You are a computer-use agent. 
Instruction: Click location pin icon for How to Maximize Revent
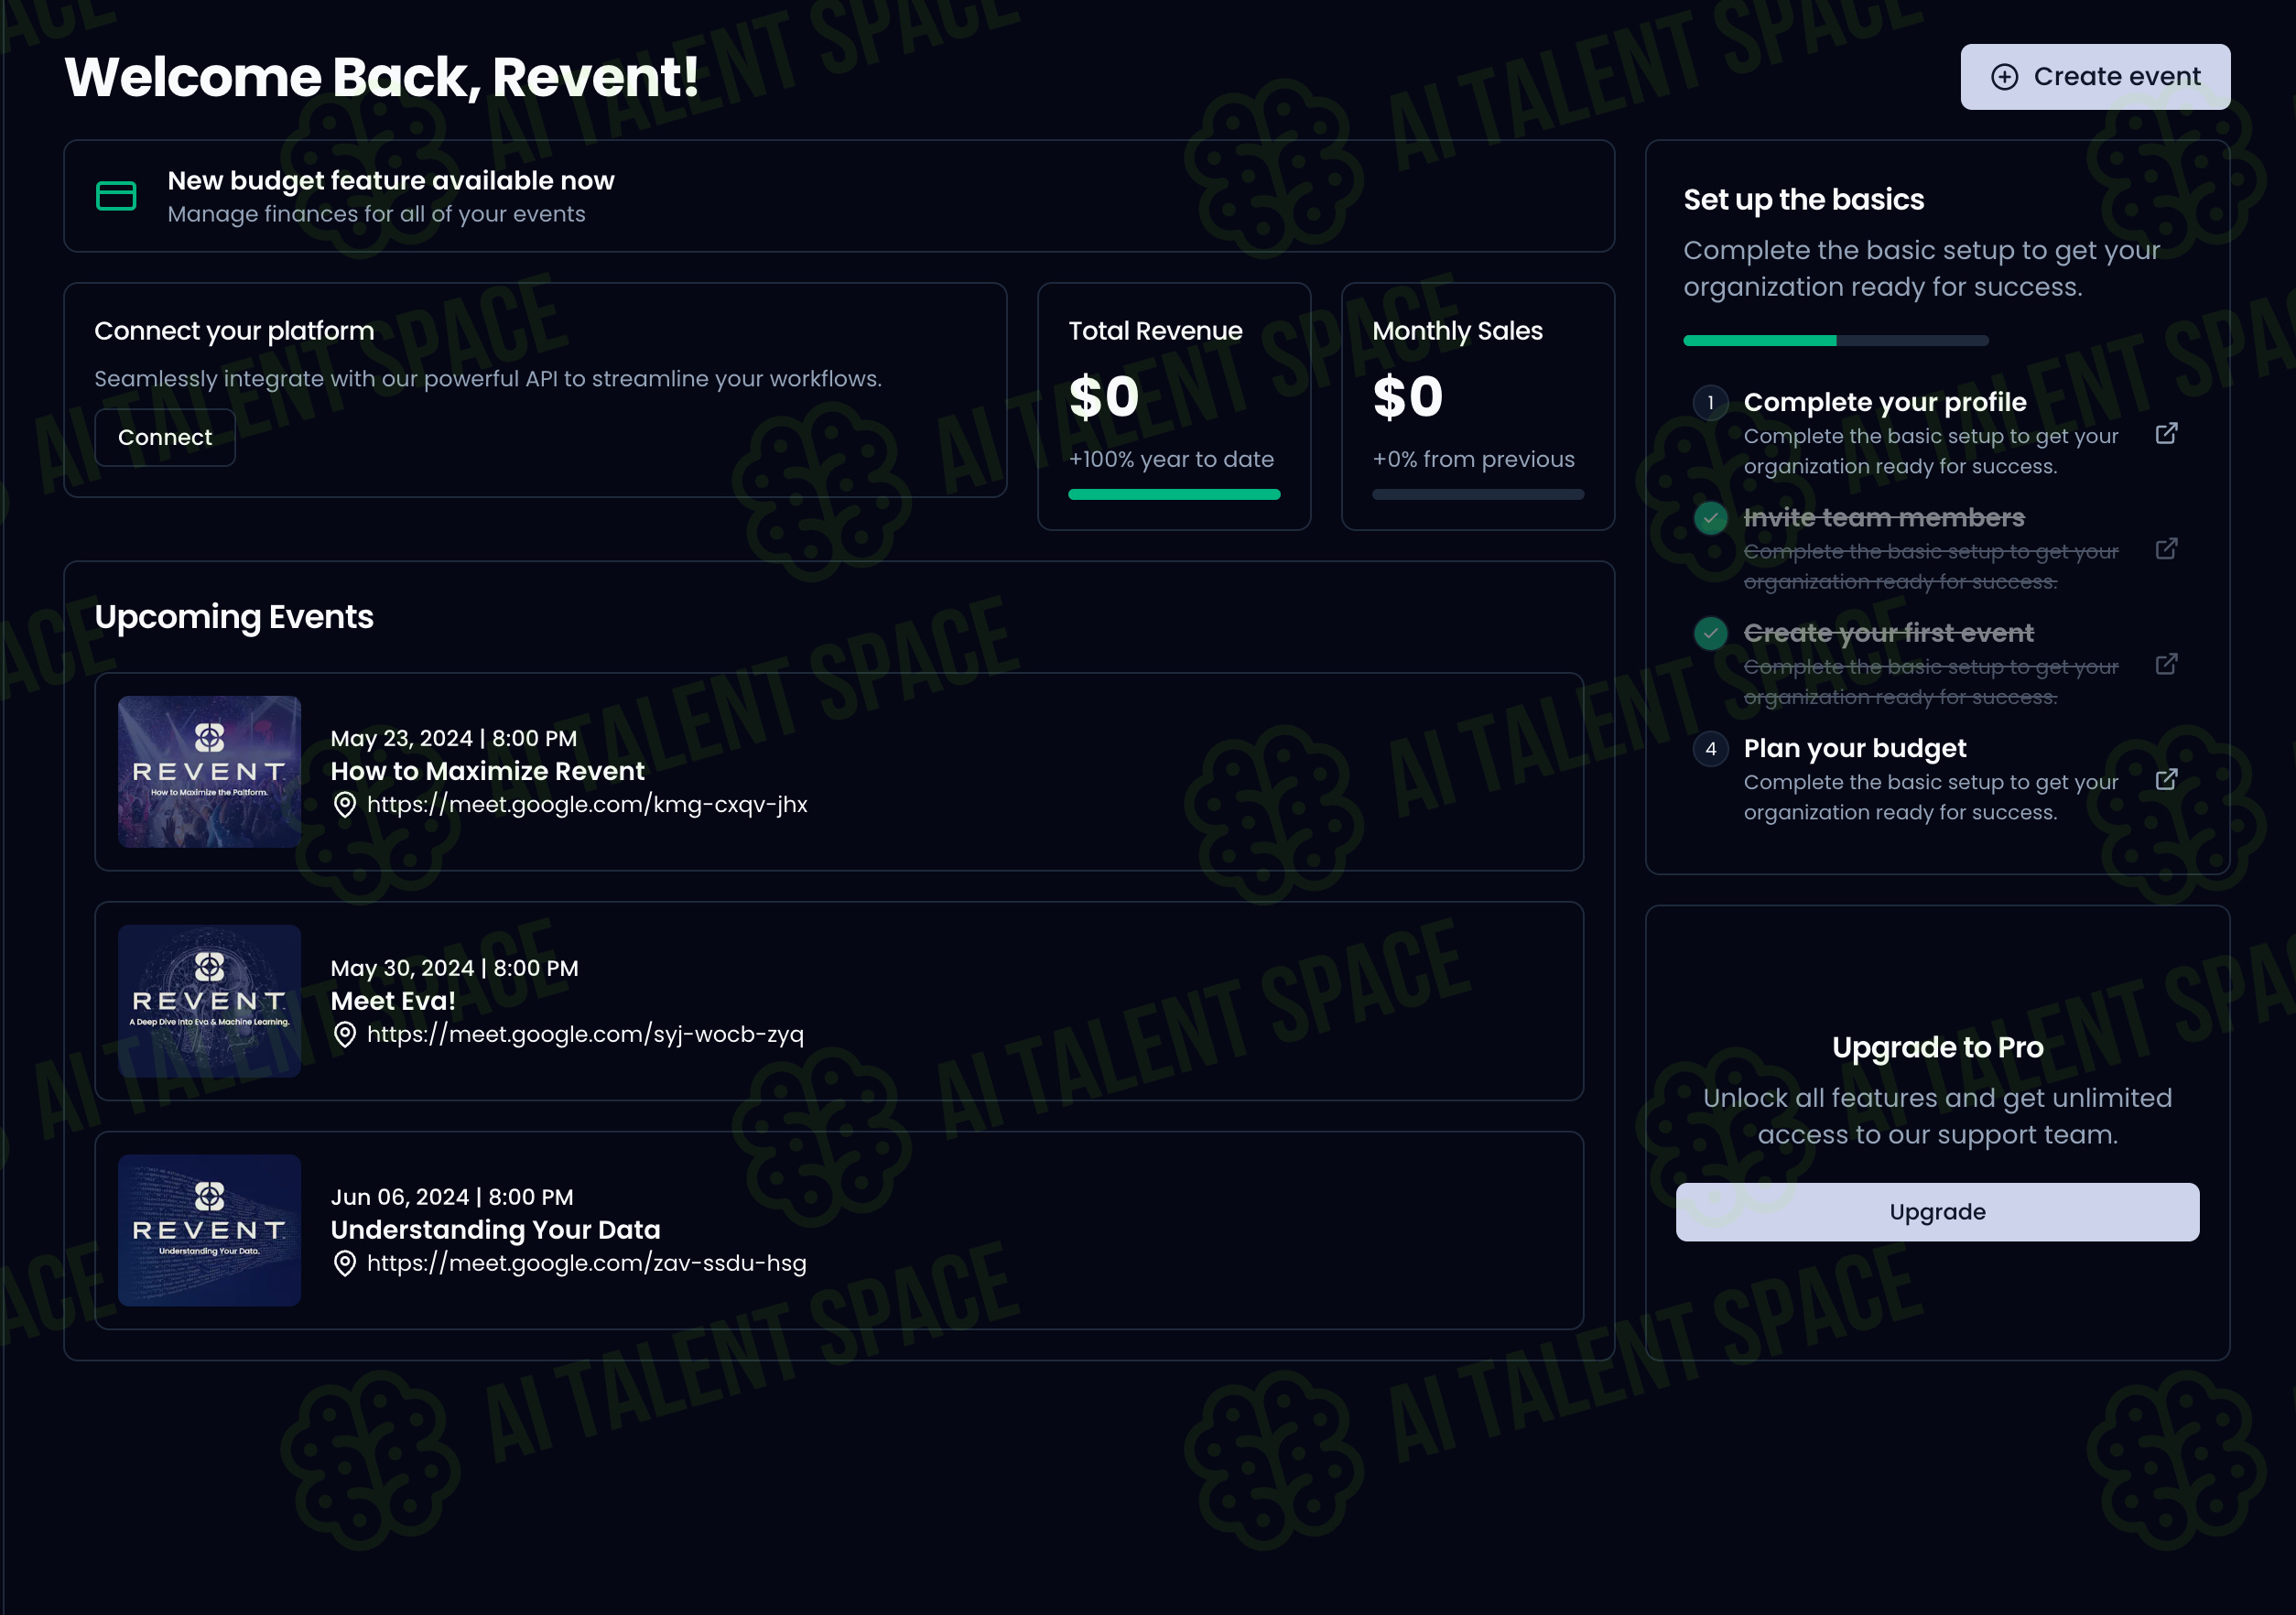pos(344,805)
